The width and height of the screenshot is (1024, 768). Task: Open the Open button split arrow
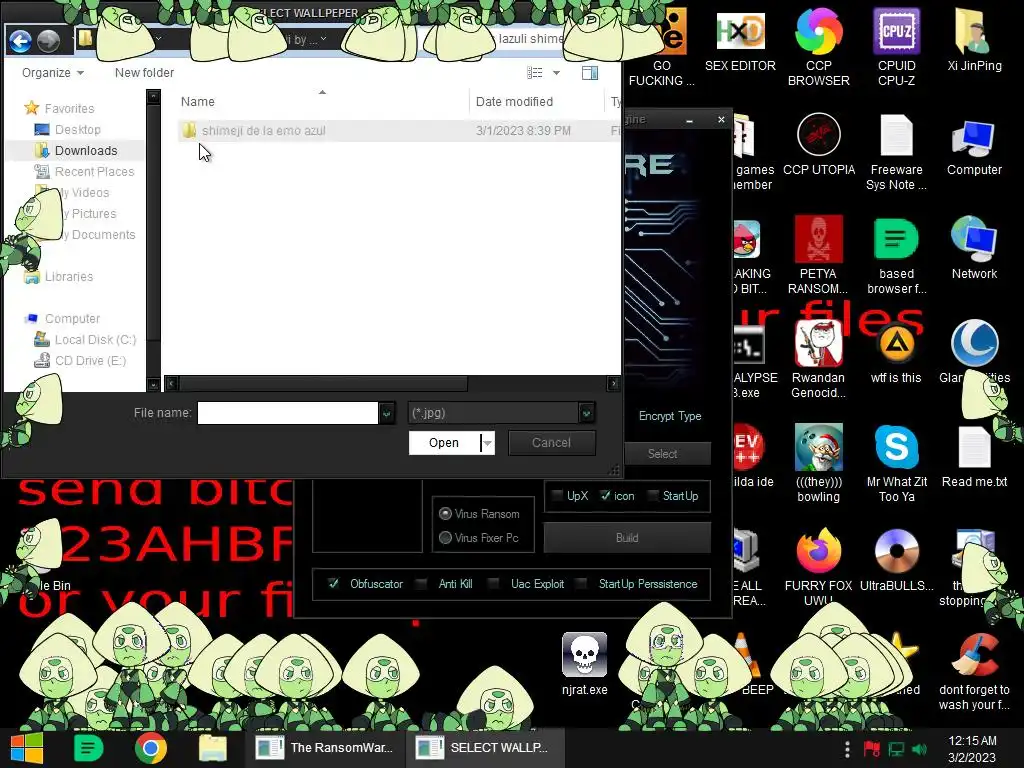click(x=487, y=443)
